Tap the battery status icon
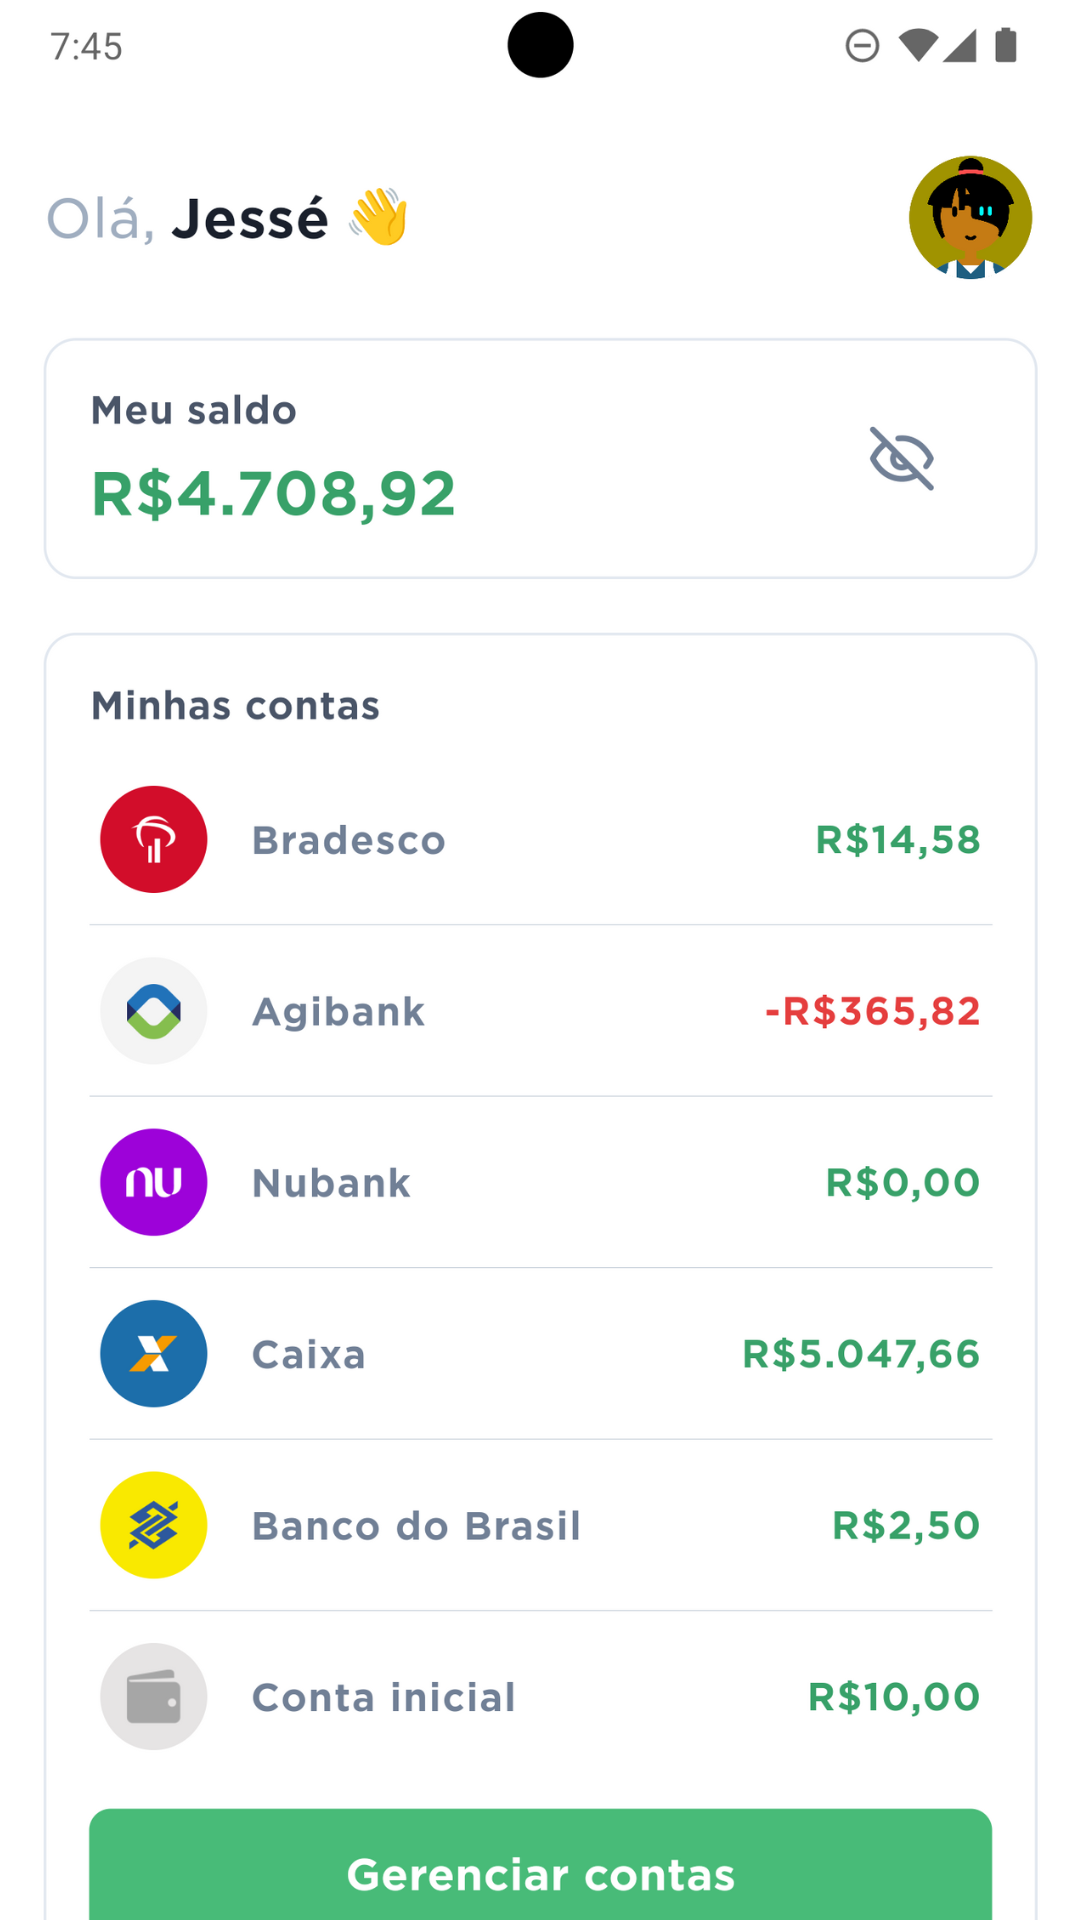The width and height of the screenshot is (1080, 1920). point(1006,46)
